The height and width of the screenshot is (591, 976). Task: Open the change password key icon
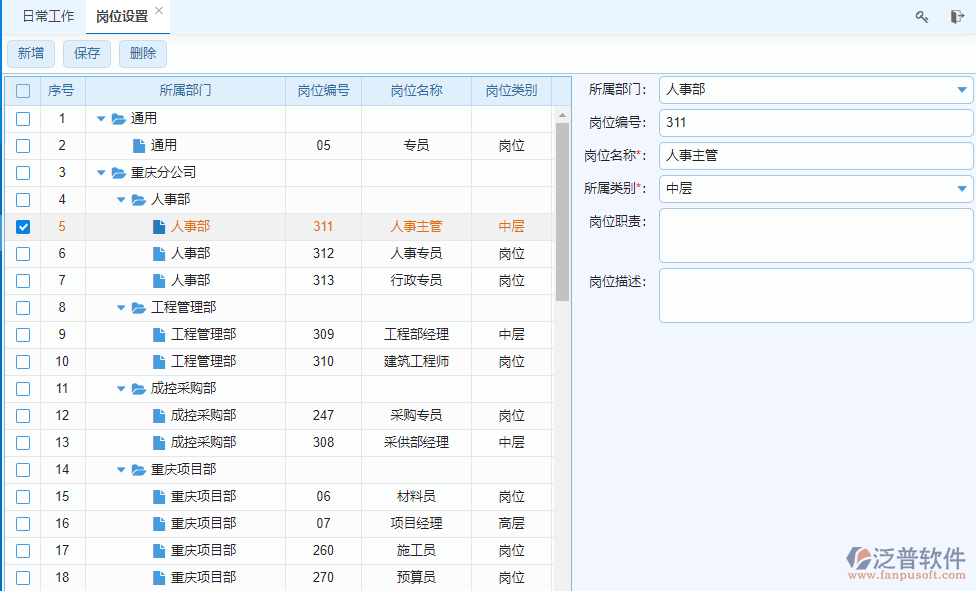point(921,16)
